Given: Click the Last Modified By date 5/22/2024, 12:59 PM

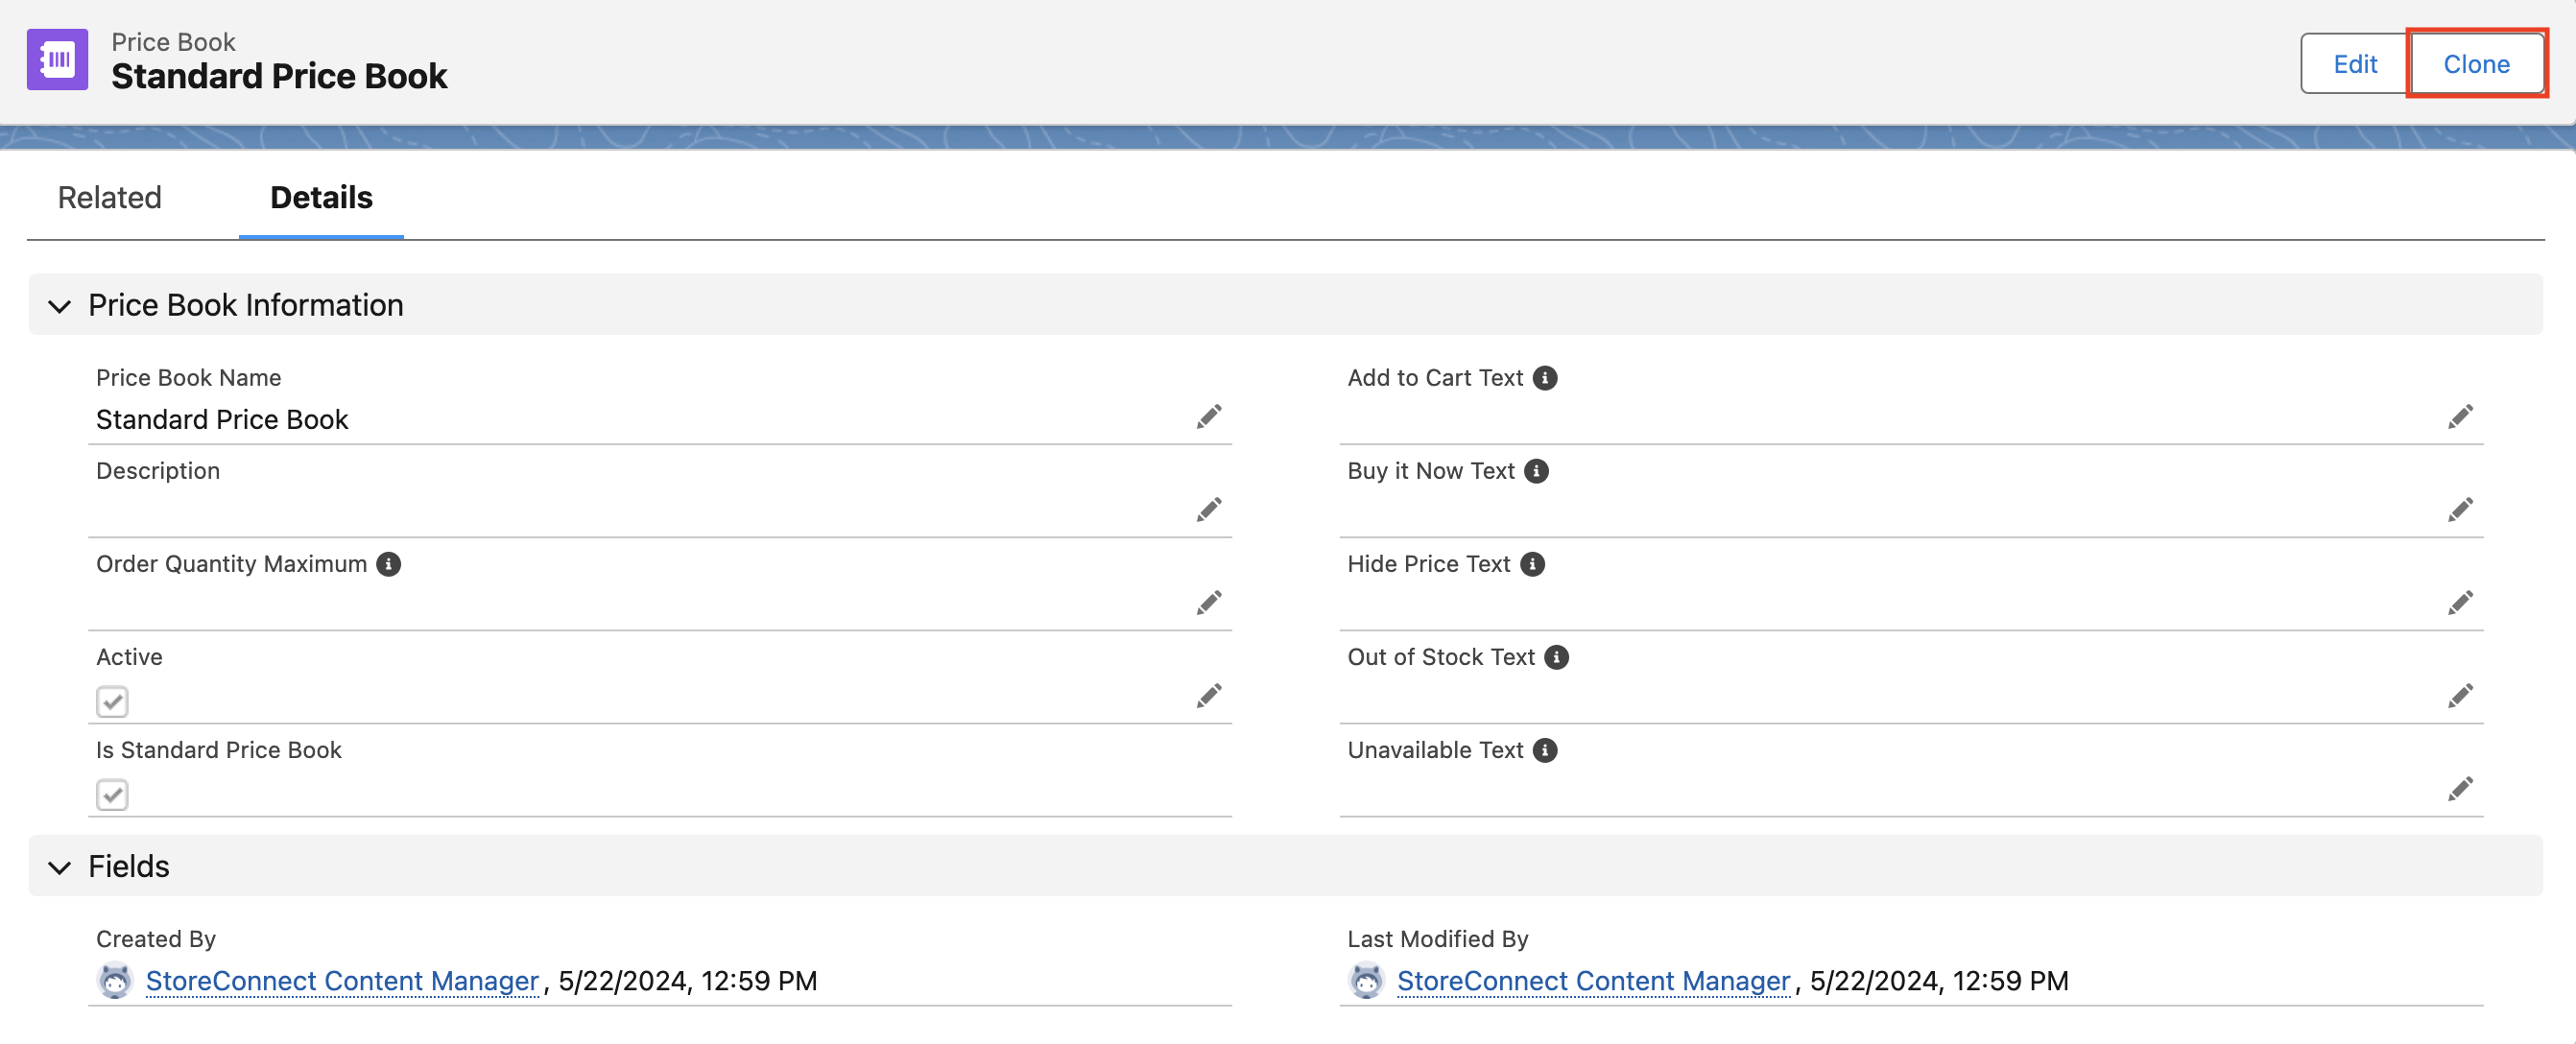Looking at the screenshot, I should click(1938, 981).
